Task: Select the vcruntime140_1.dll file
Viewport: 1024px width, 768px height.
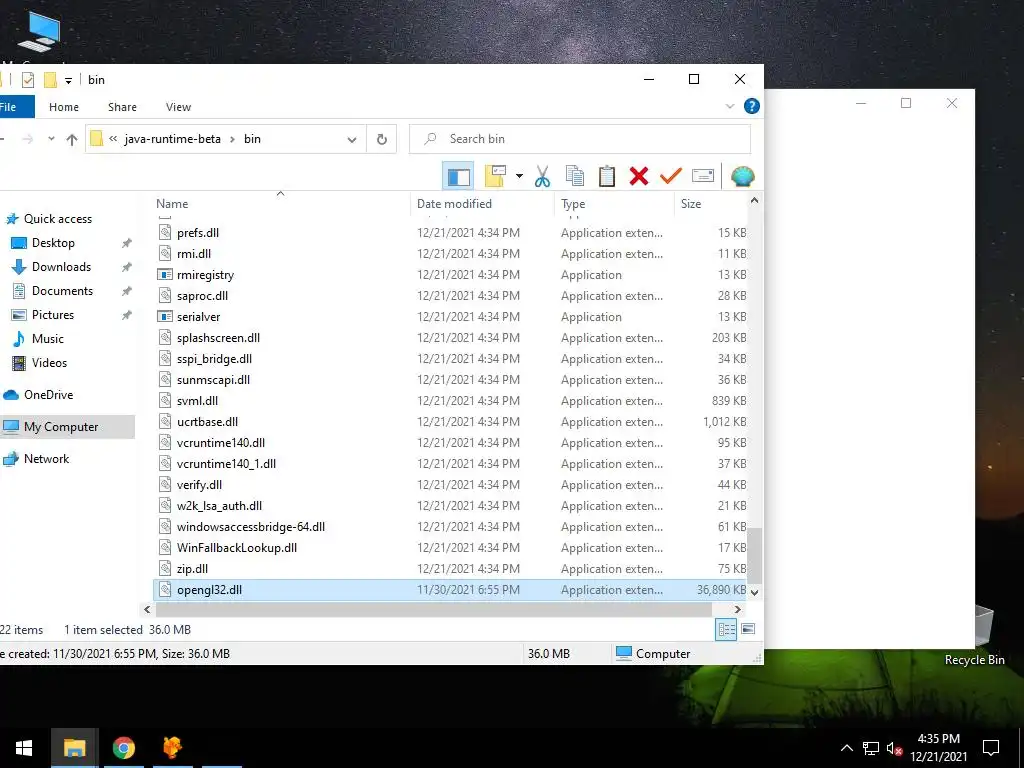Action: (226, 464)
